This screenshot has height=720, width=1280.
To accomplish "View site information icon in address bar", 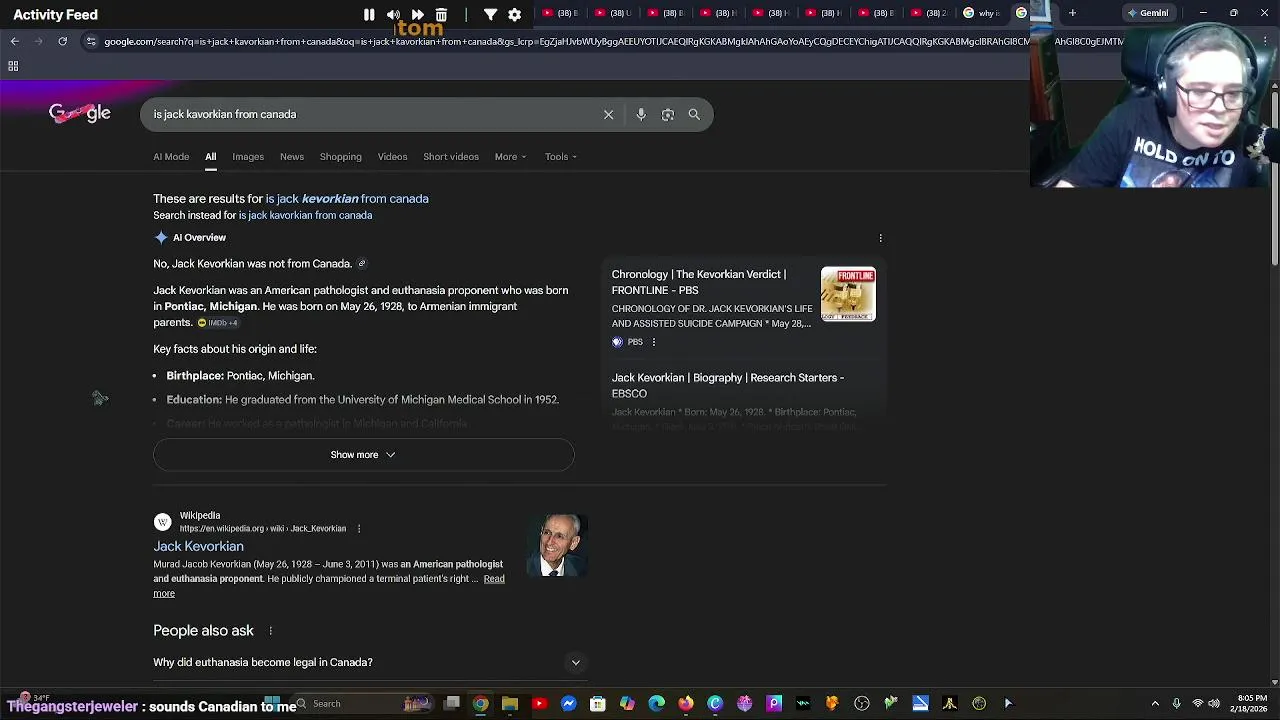I will (91, 41).
